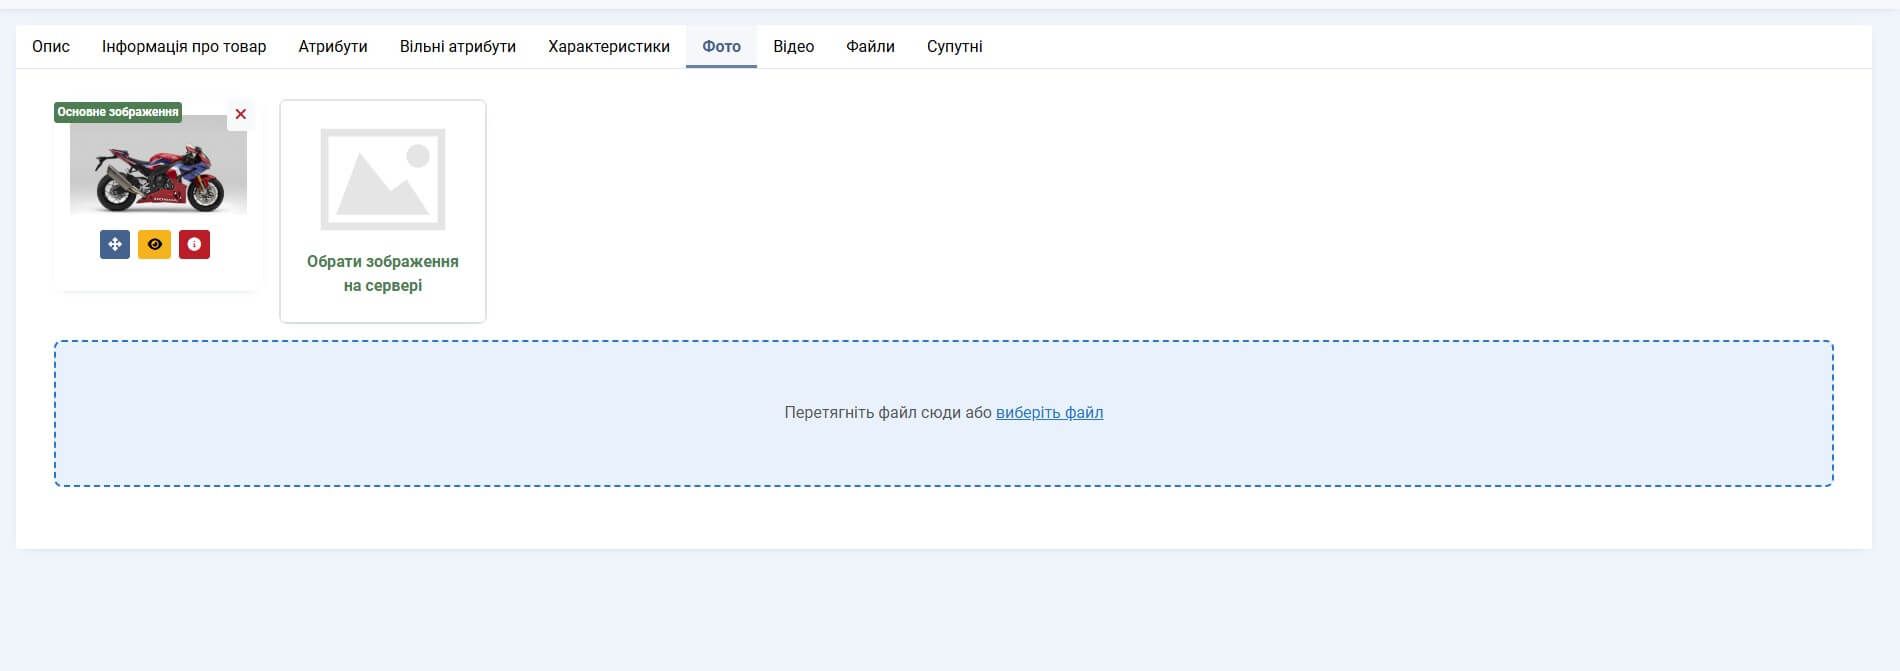The image size is (1900, 671).
Task: Click the active 'Фото' tab
Action: tap(721, 46)
